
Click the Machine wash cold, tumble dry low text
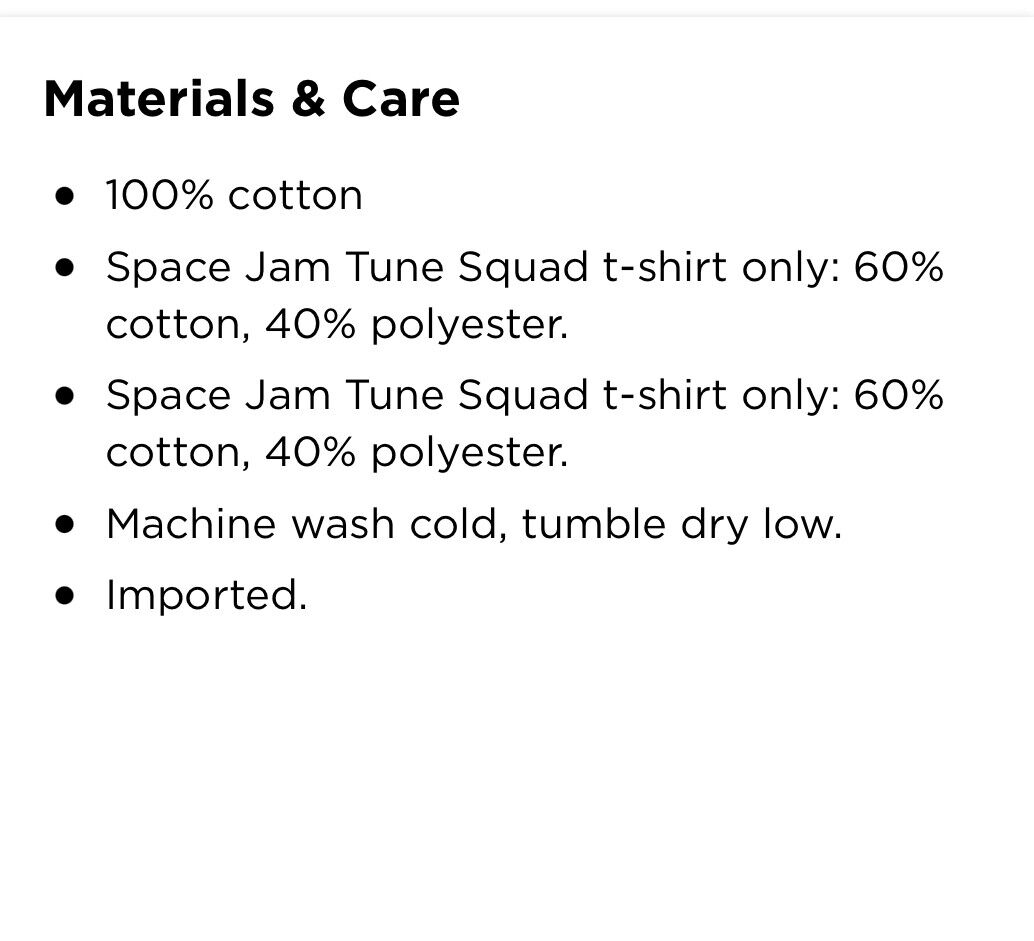pyautogui.click(x=474, y=526)
